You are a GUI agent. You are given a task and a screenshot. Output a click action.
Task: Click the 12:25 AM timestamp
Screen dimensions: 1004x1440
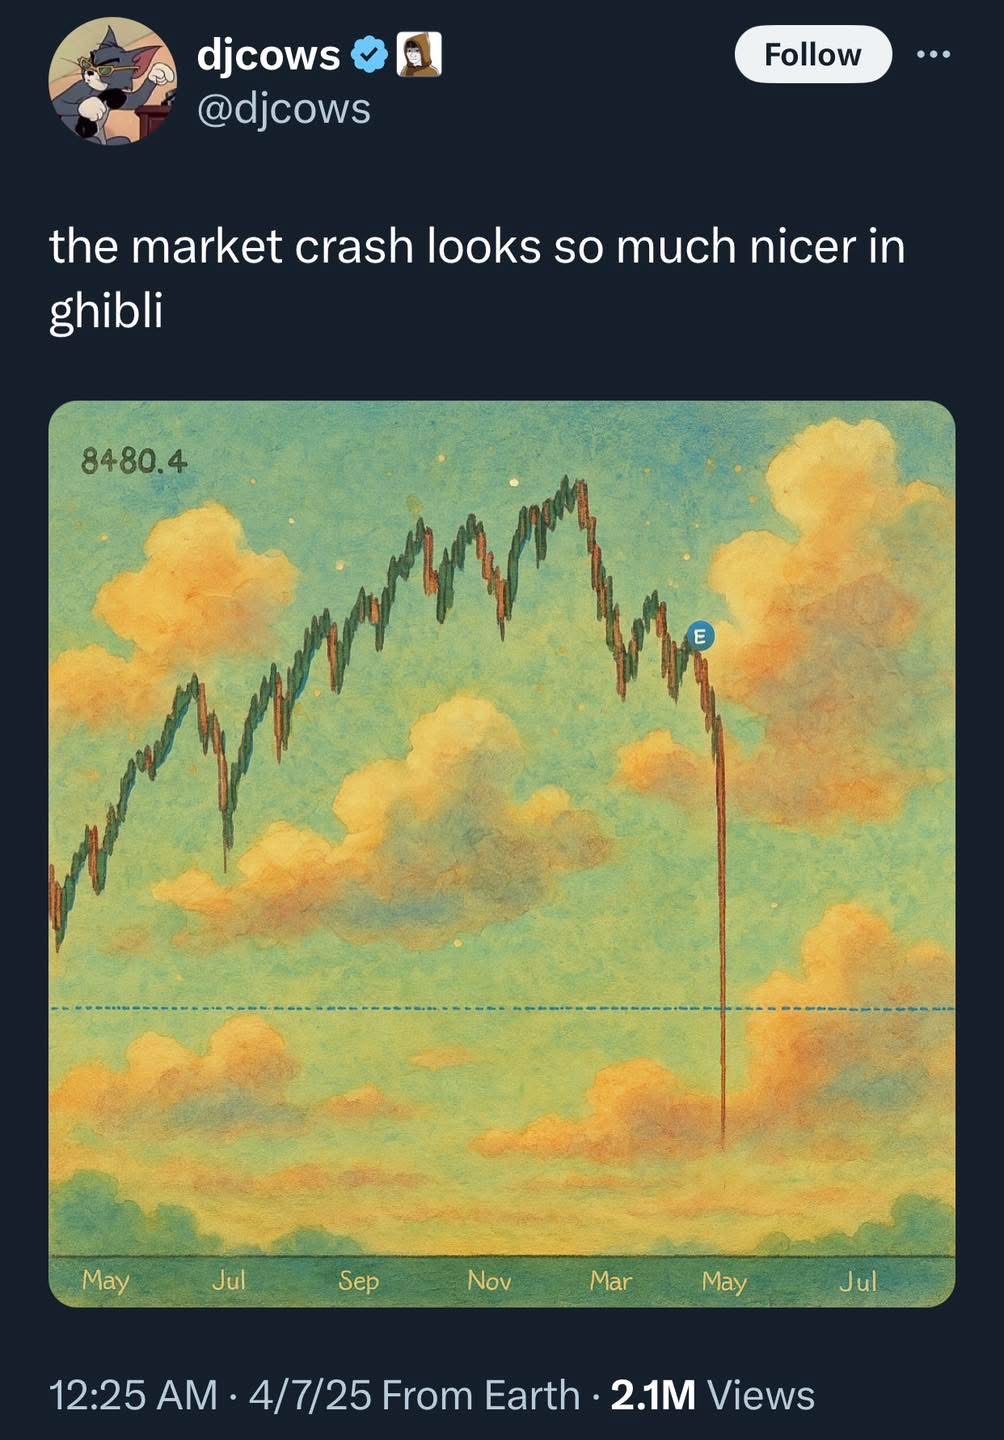(133, 1395)
